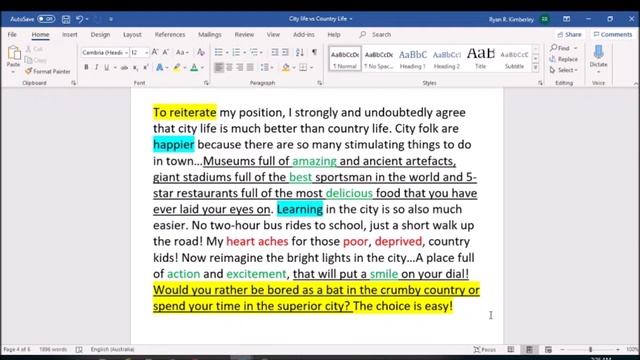Click the Justify alignment icon
This screenshot has width=640, height=360.
tap(250, 67)
